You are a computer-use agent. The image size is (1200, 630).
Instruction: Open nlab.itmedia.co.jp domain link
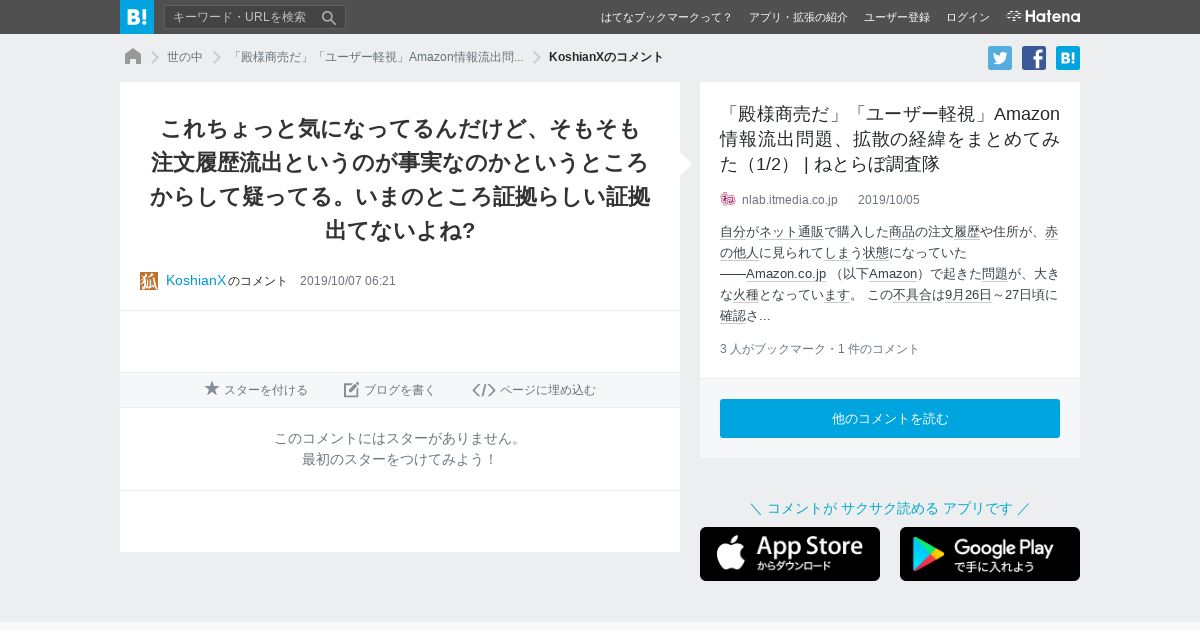click(x=790, y=200)
